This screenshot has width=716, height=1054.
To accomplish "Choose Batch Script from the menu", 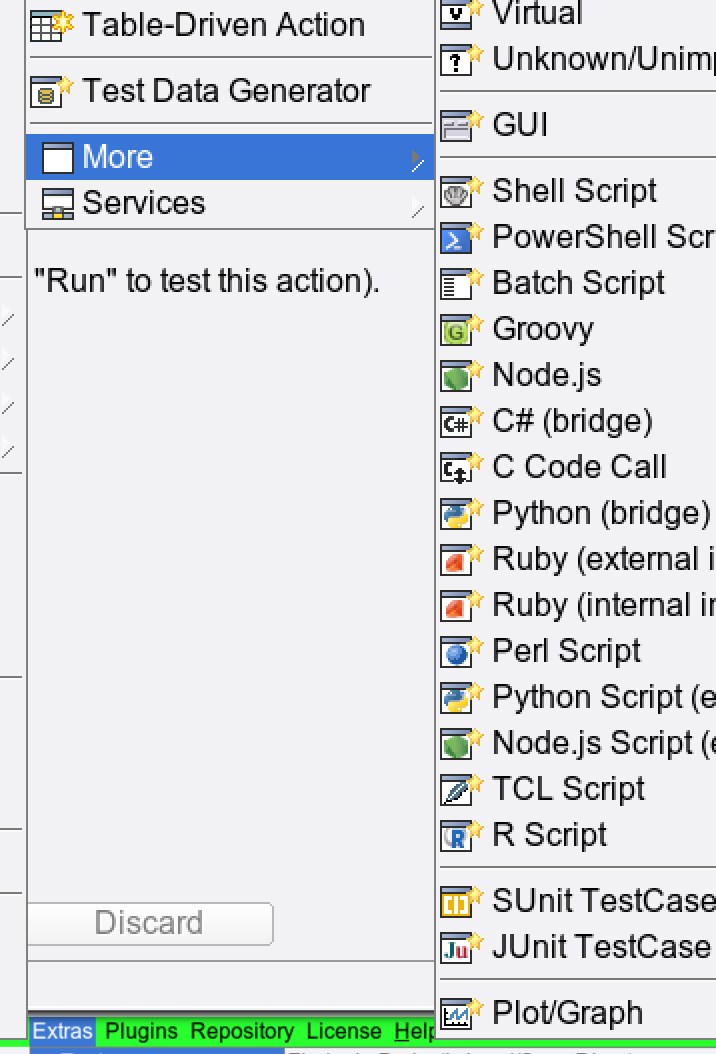I will pos(578,283).
